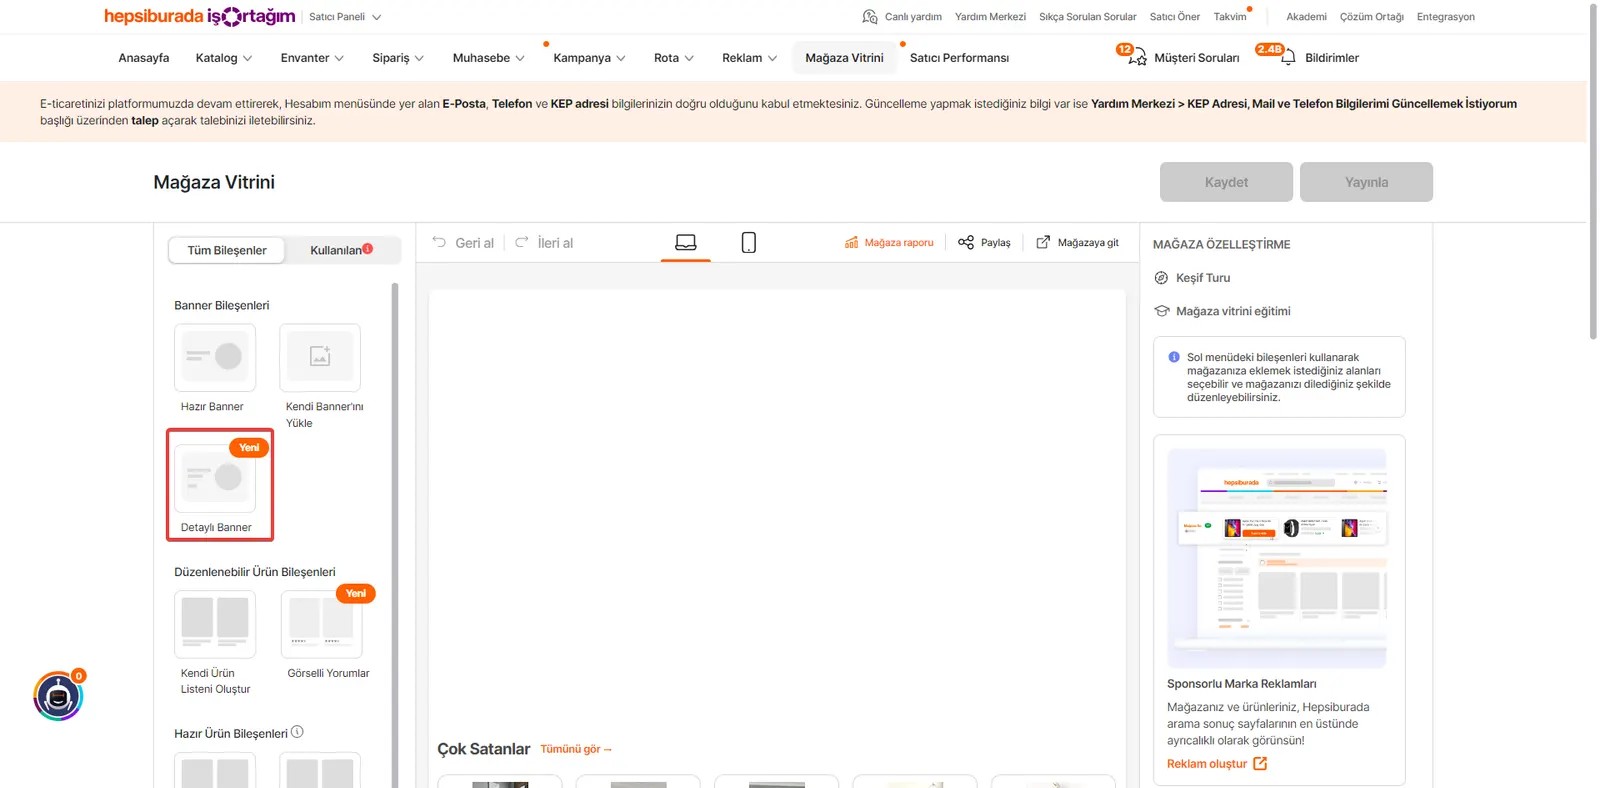Viewport: 1600px width, 788px height.
Task: Start Keşif Turu compass icon
Action: 1161,278
